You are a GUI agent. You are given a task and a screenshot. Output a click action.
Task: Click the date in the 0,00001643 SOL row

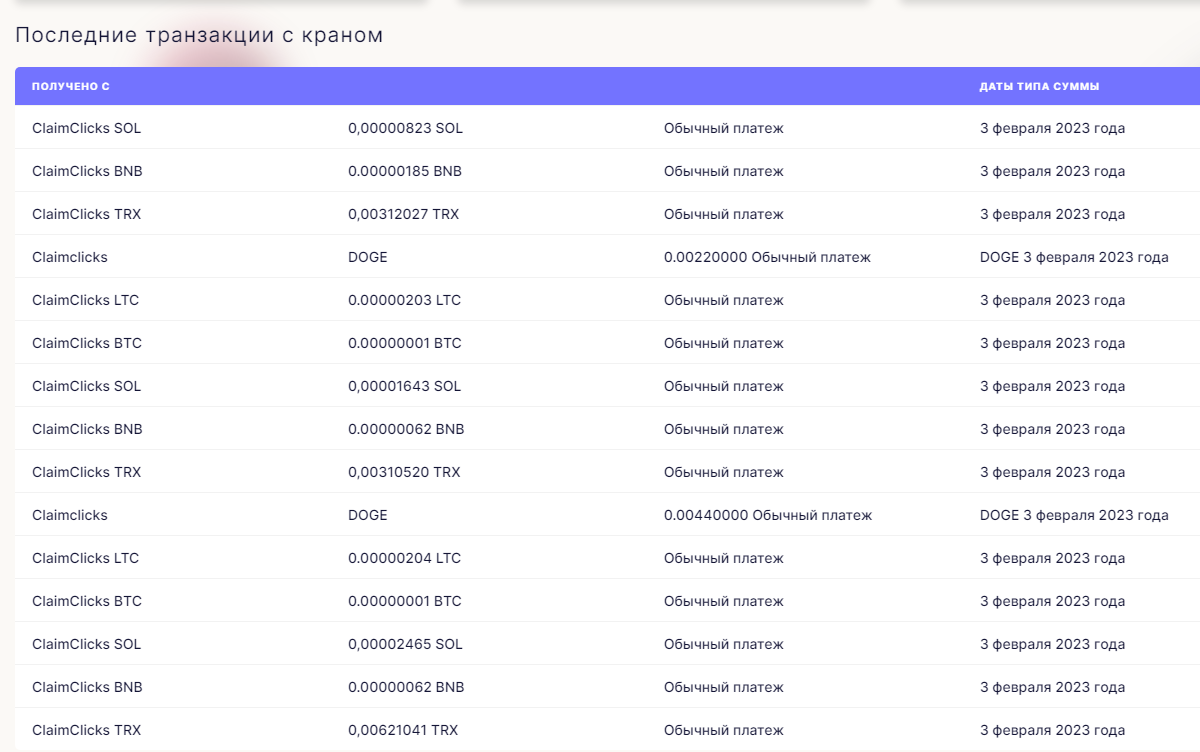coord(1052,386)
